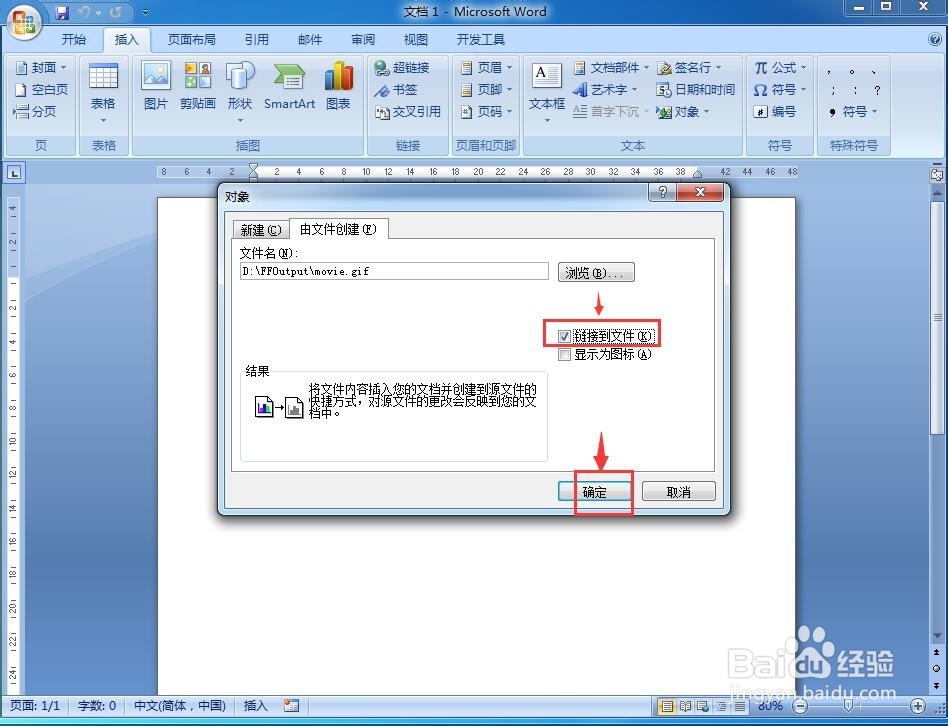Click the vertical scrollbar
This screenshot has height=726, width=948.
[x=937, y=317]
